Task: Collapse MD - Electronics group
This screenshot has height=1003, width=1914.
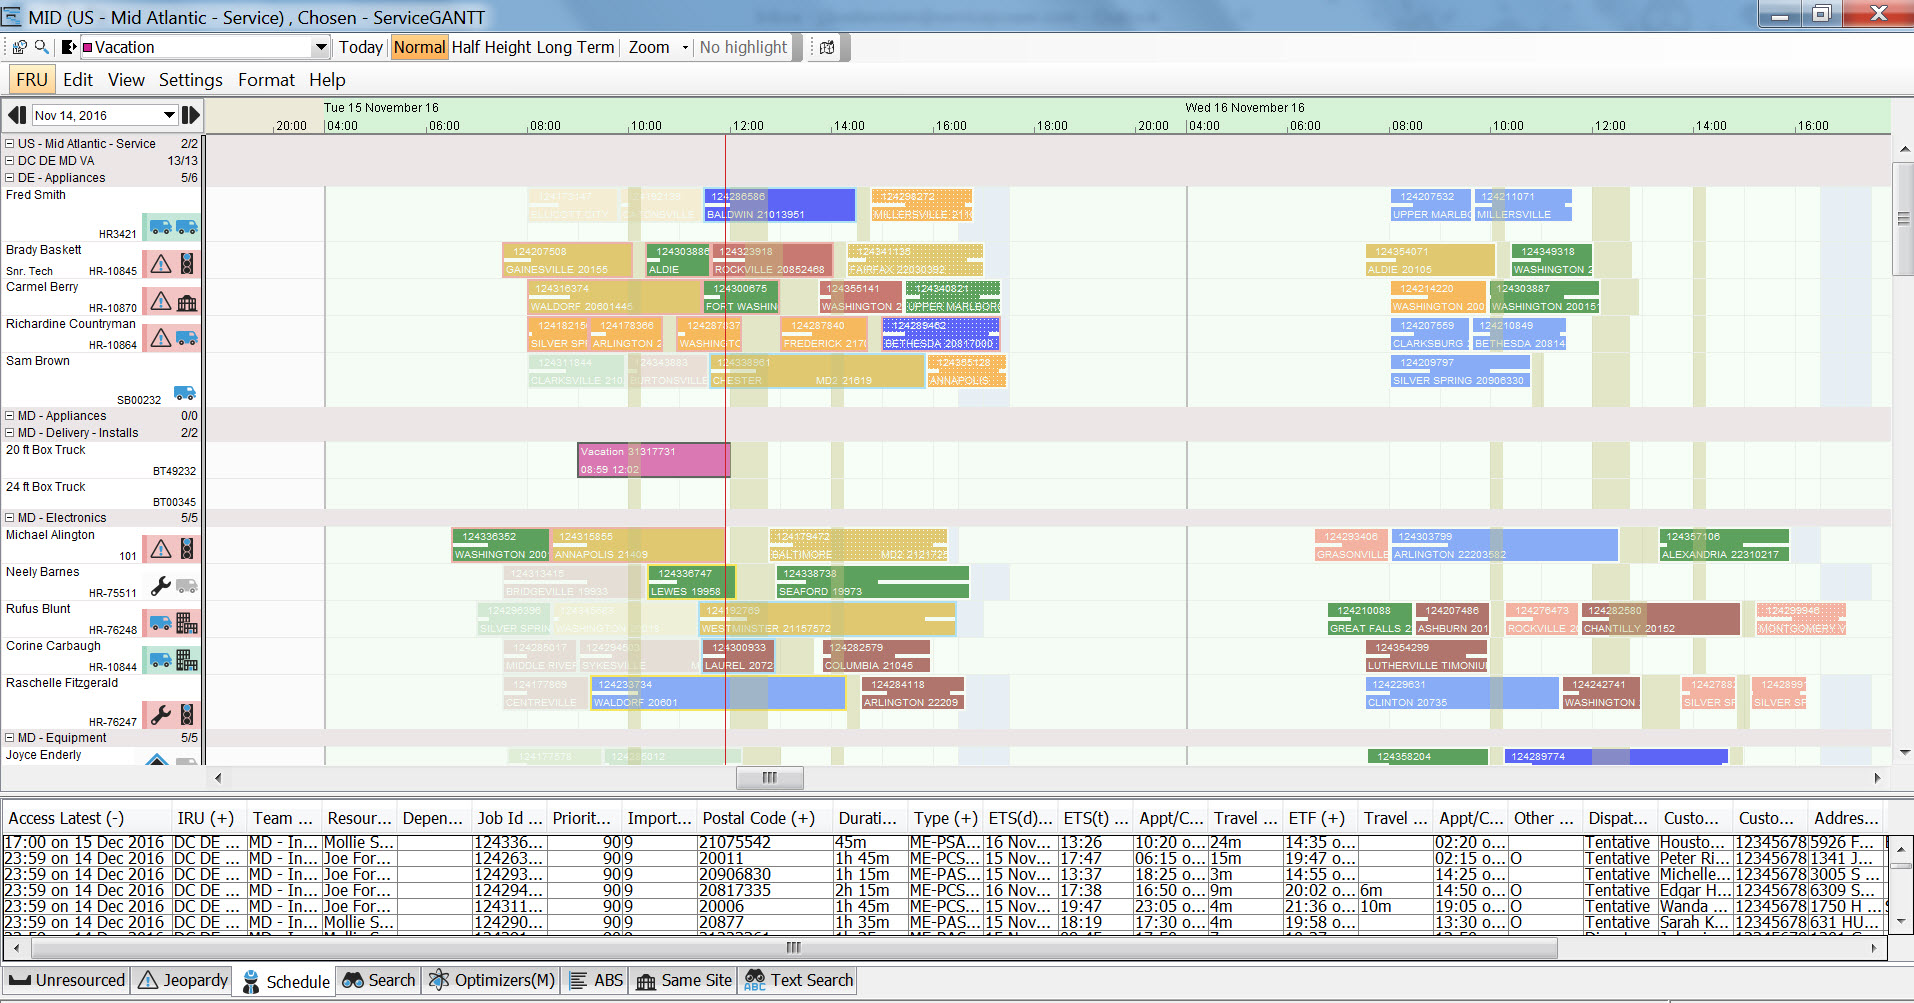Action: 10,518
